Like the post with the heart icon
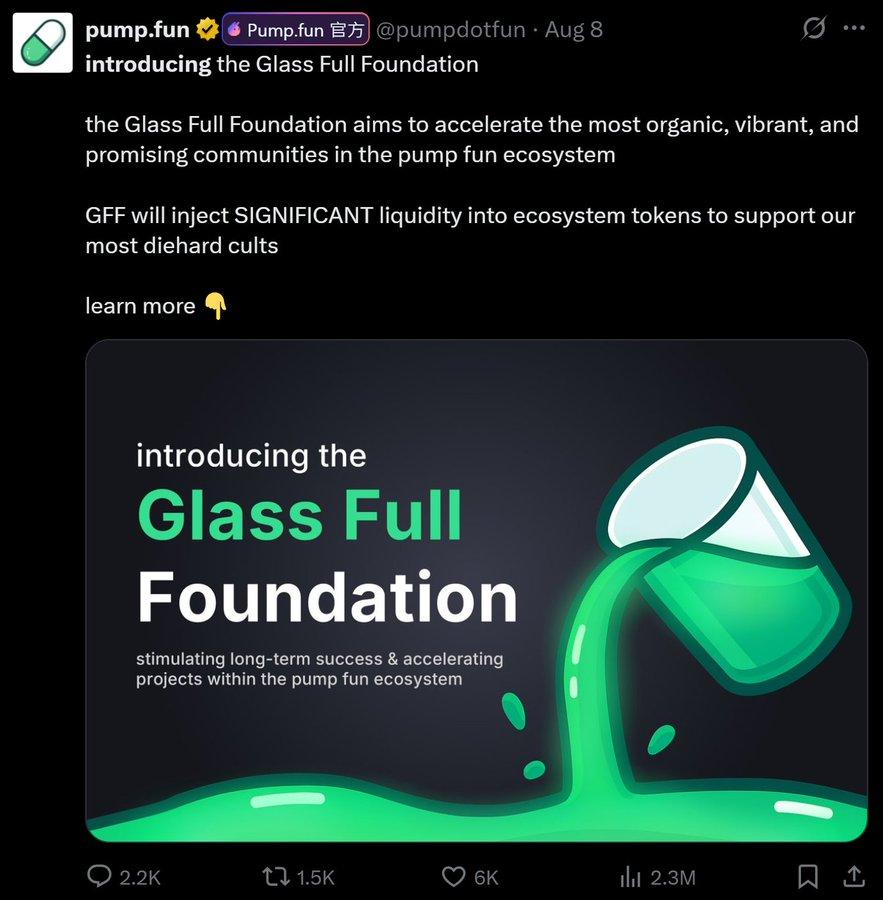The height and width of the screenshot is (900, 883). point(453,876)
